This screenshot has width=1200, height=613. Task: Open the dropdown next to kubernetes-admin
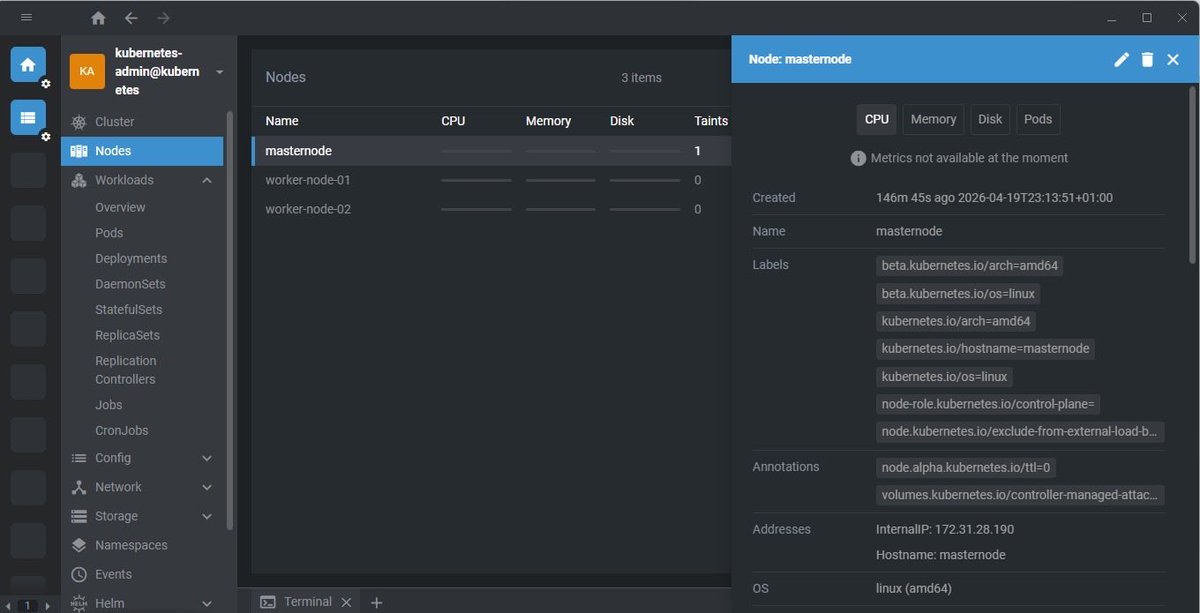click(x=219, y=71)
